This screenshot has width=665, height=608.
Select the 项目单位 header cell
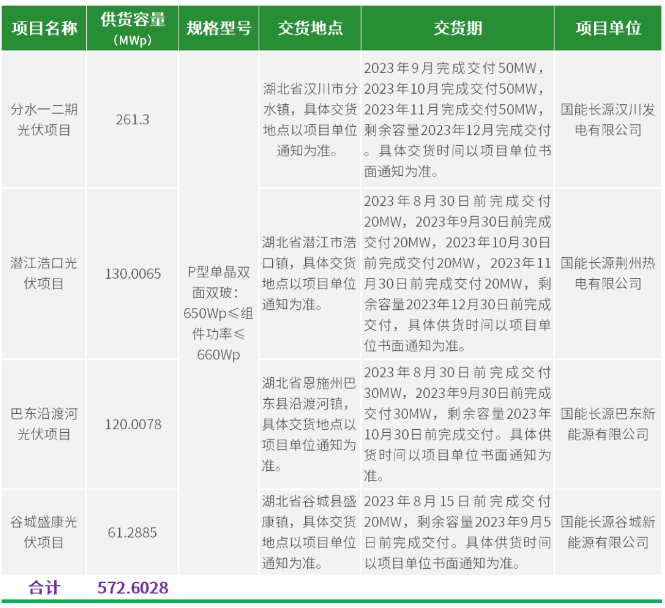[608, 28]
